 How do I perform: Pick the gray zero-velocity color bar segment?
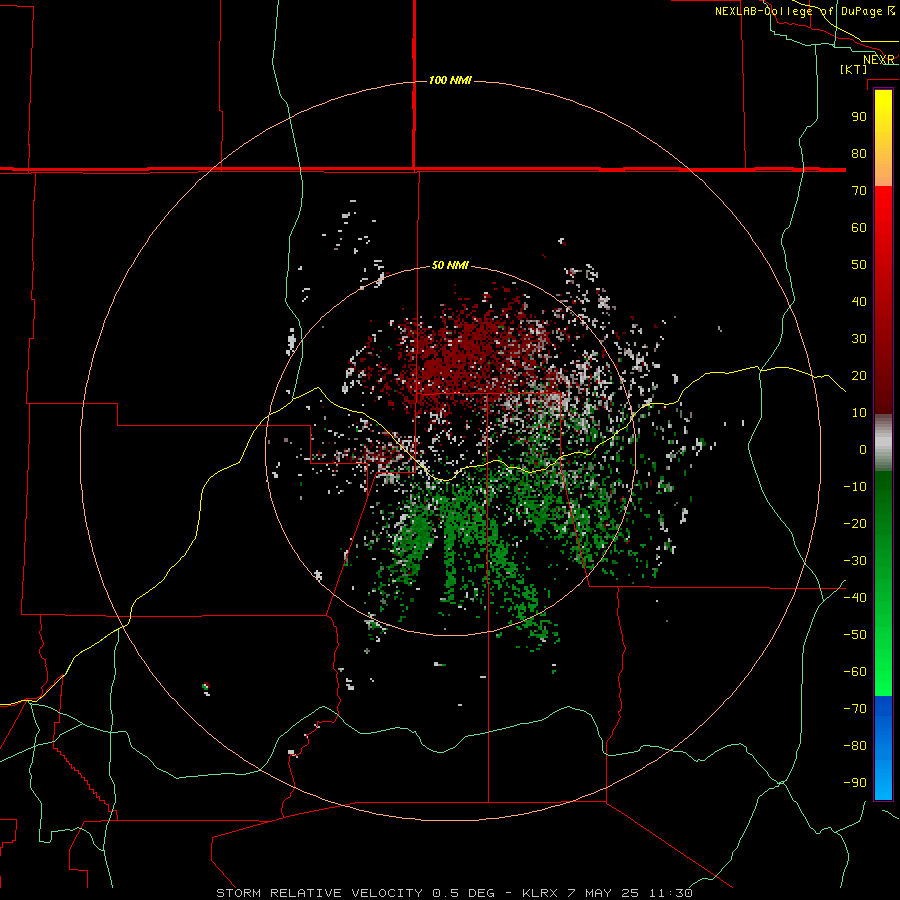click(x=883, y=443)
